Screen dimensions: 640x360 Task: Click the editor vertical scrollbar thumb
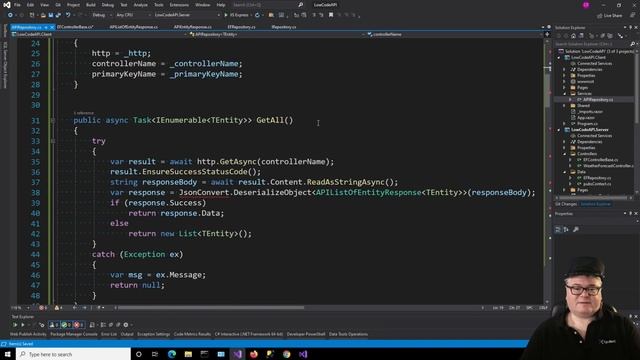[x=547, y=90]
